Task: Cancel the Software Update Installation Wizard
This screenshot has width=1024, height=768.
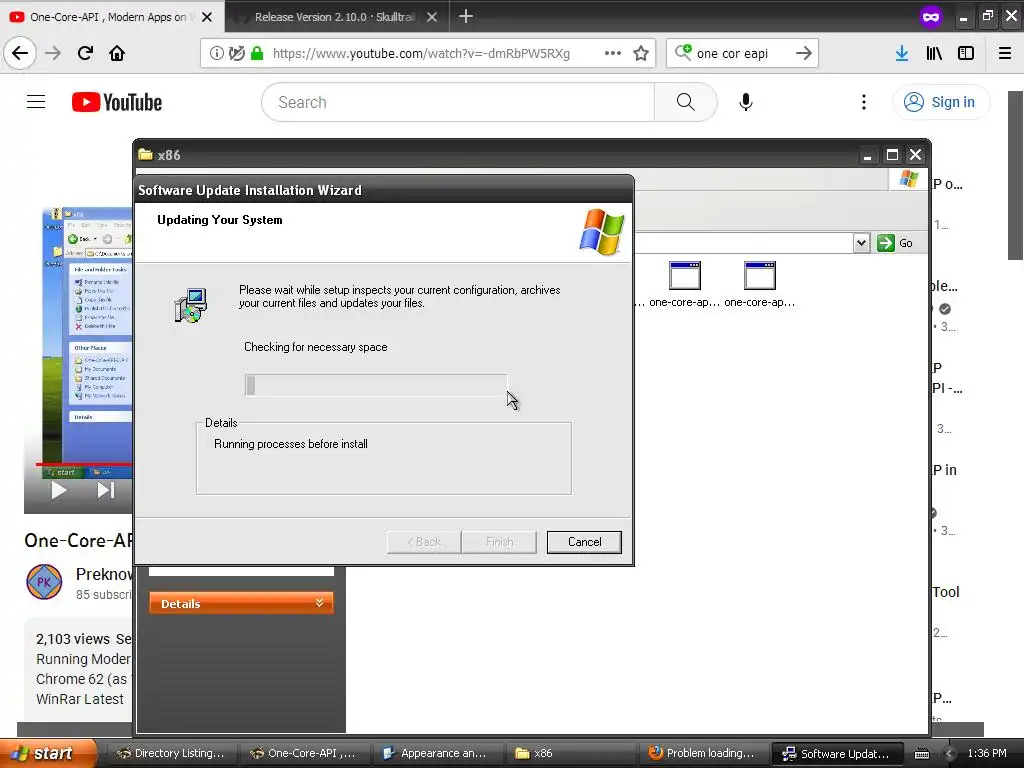Action: pyautogui.click(x=584, y=541)
